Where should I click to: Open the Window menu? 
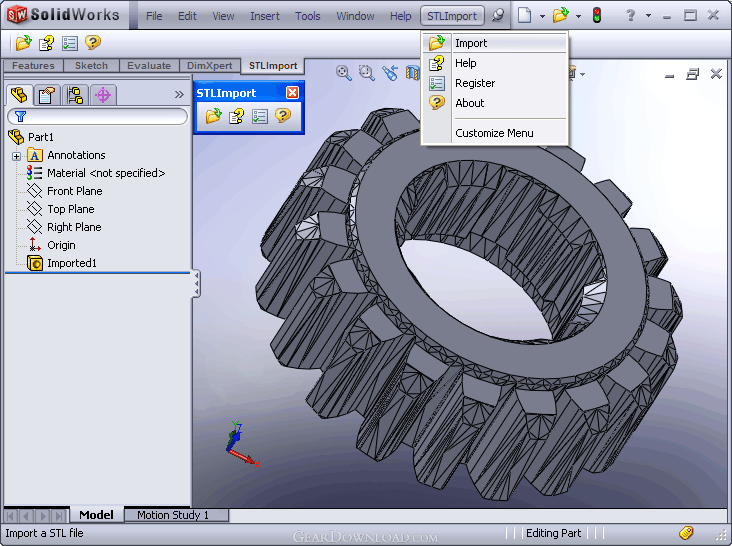(x=355, y=16)
